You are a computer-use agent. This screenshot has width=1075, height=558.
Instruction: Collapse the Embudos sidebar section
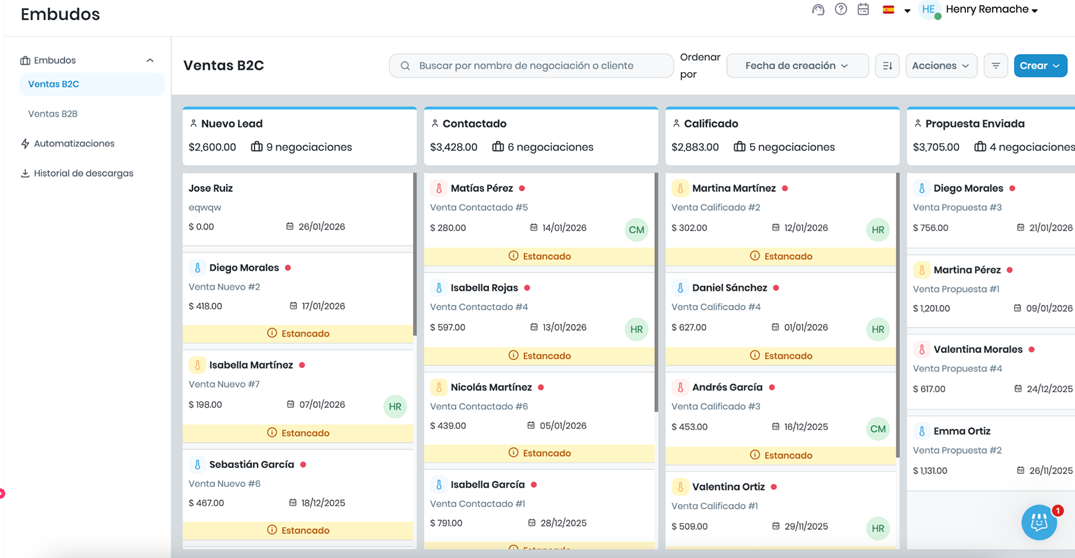coord(149,60)
